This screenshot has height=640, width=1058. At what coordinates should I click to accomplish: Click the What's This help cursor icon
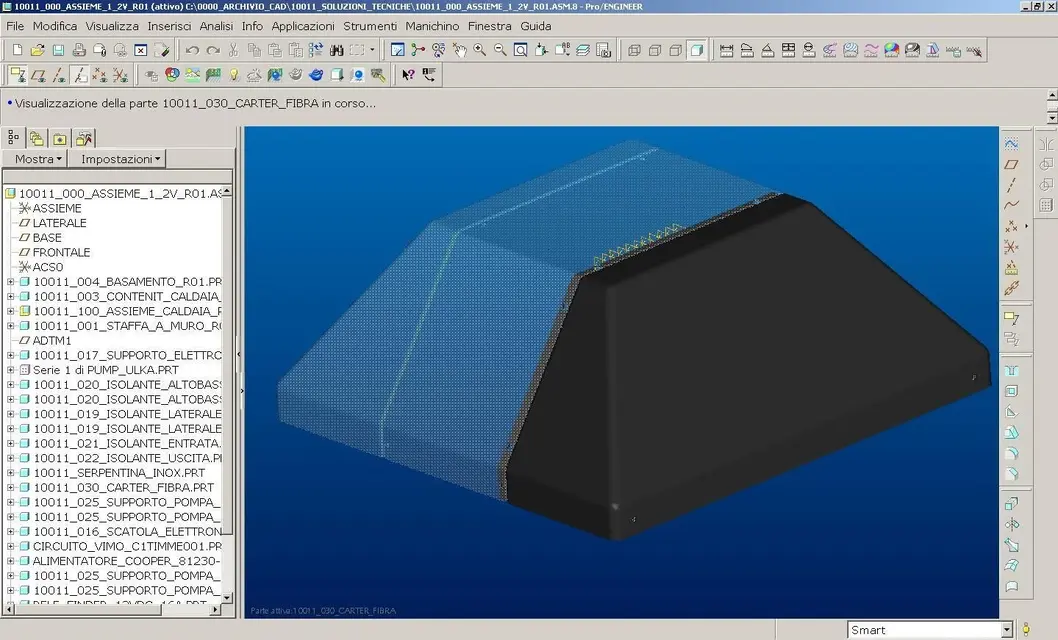[x=408, y=75]
